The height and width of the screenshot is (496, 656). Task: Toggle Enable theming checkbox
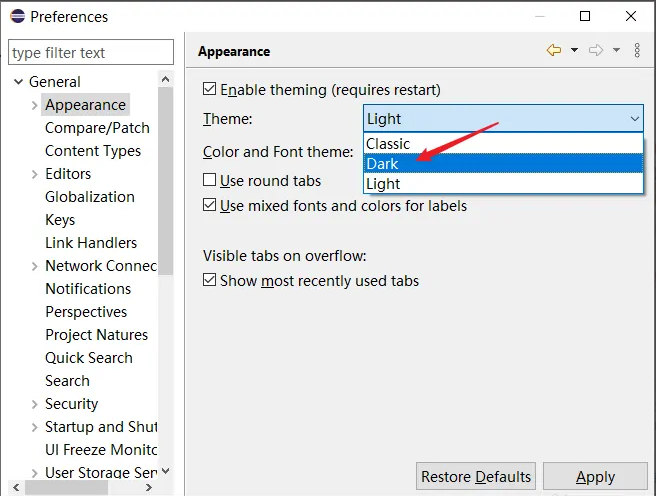210,89
